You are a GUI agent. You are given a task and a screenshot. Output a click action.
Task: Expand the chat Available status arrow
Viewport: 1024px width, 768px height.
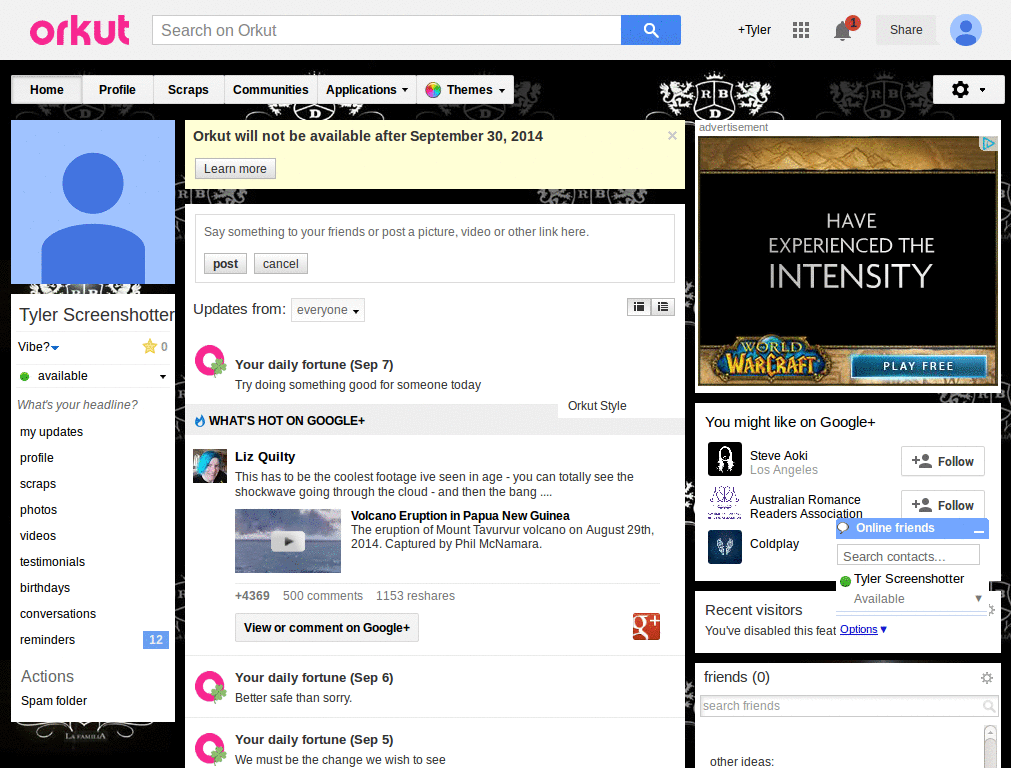point(978,598)
